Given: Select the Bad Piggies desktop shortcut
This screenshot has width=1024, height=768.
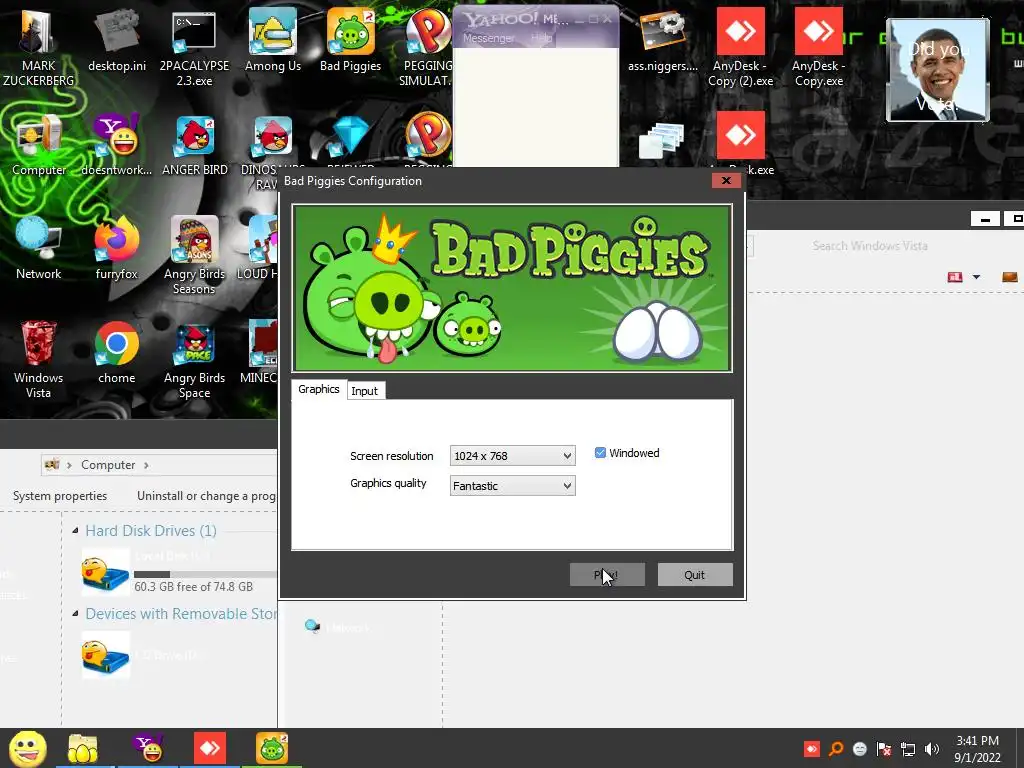Looking at the screenshot, I should (351, 40).
